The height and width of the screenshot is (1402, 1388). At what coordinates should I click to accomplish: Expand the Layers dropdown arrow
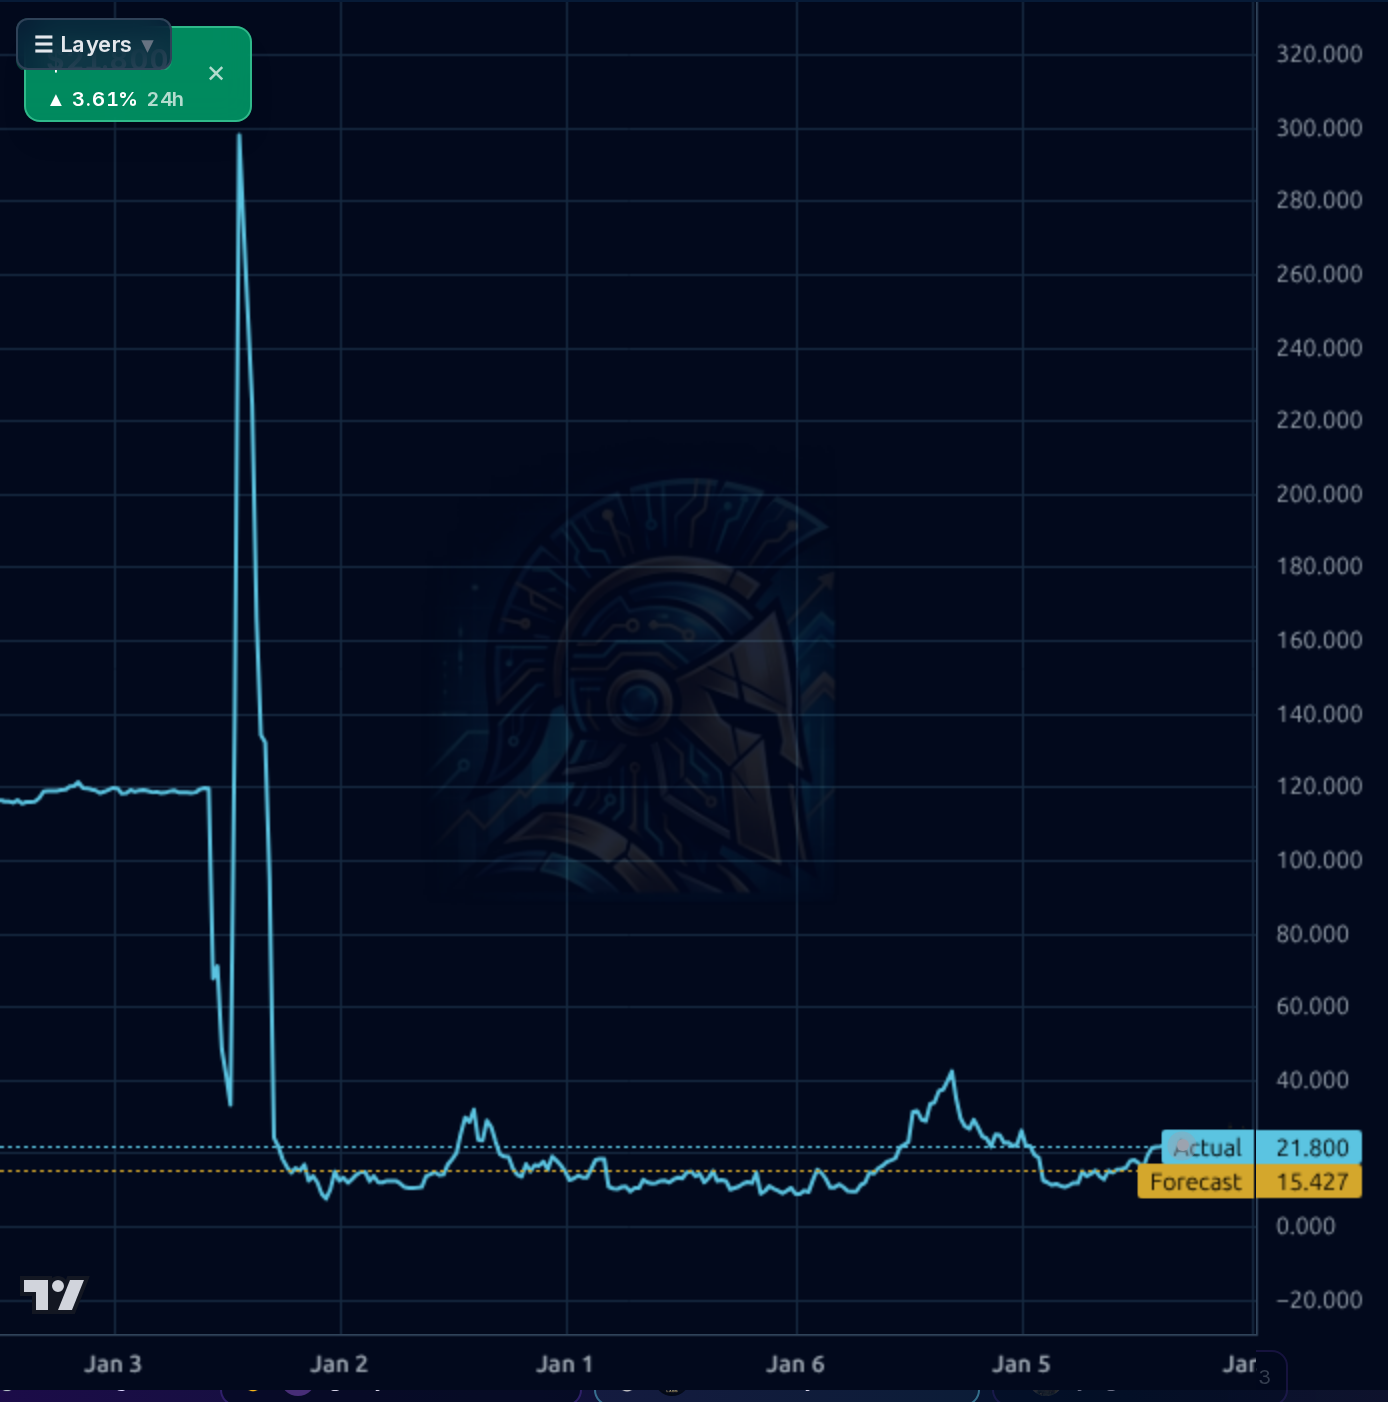coord(147,45)
